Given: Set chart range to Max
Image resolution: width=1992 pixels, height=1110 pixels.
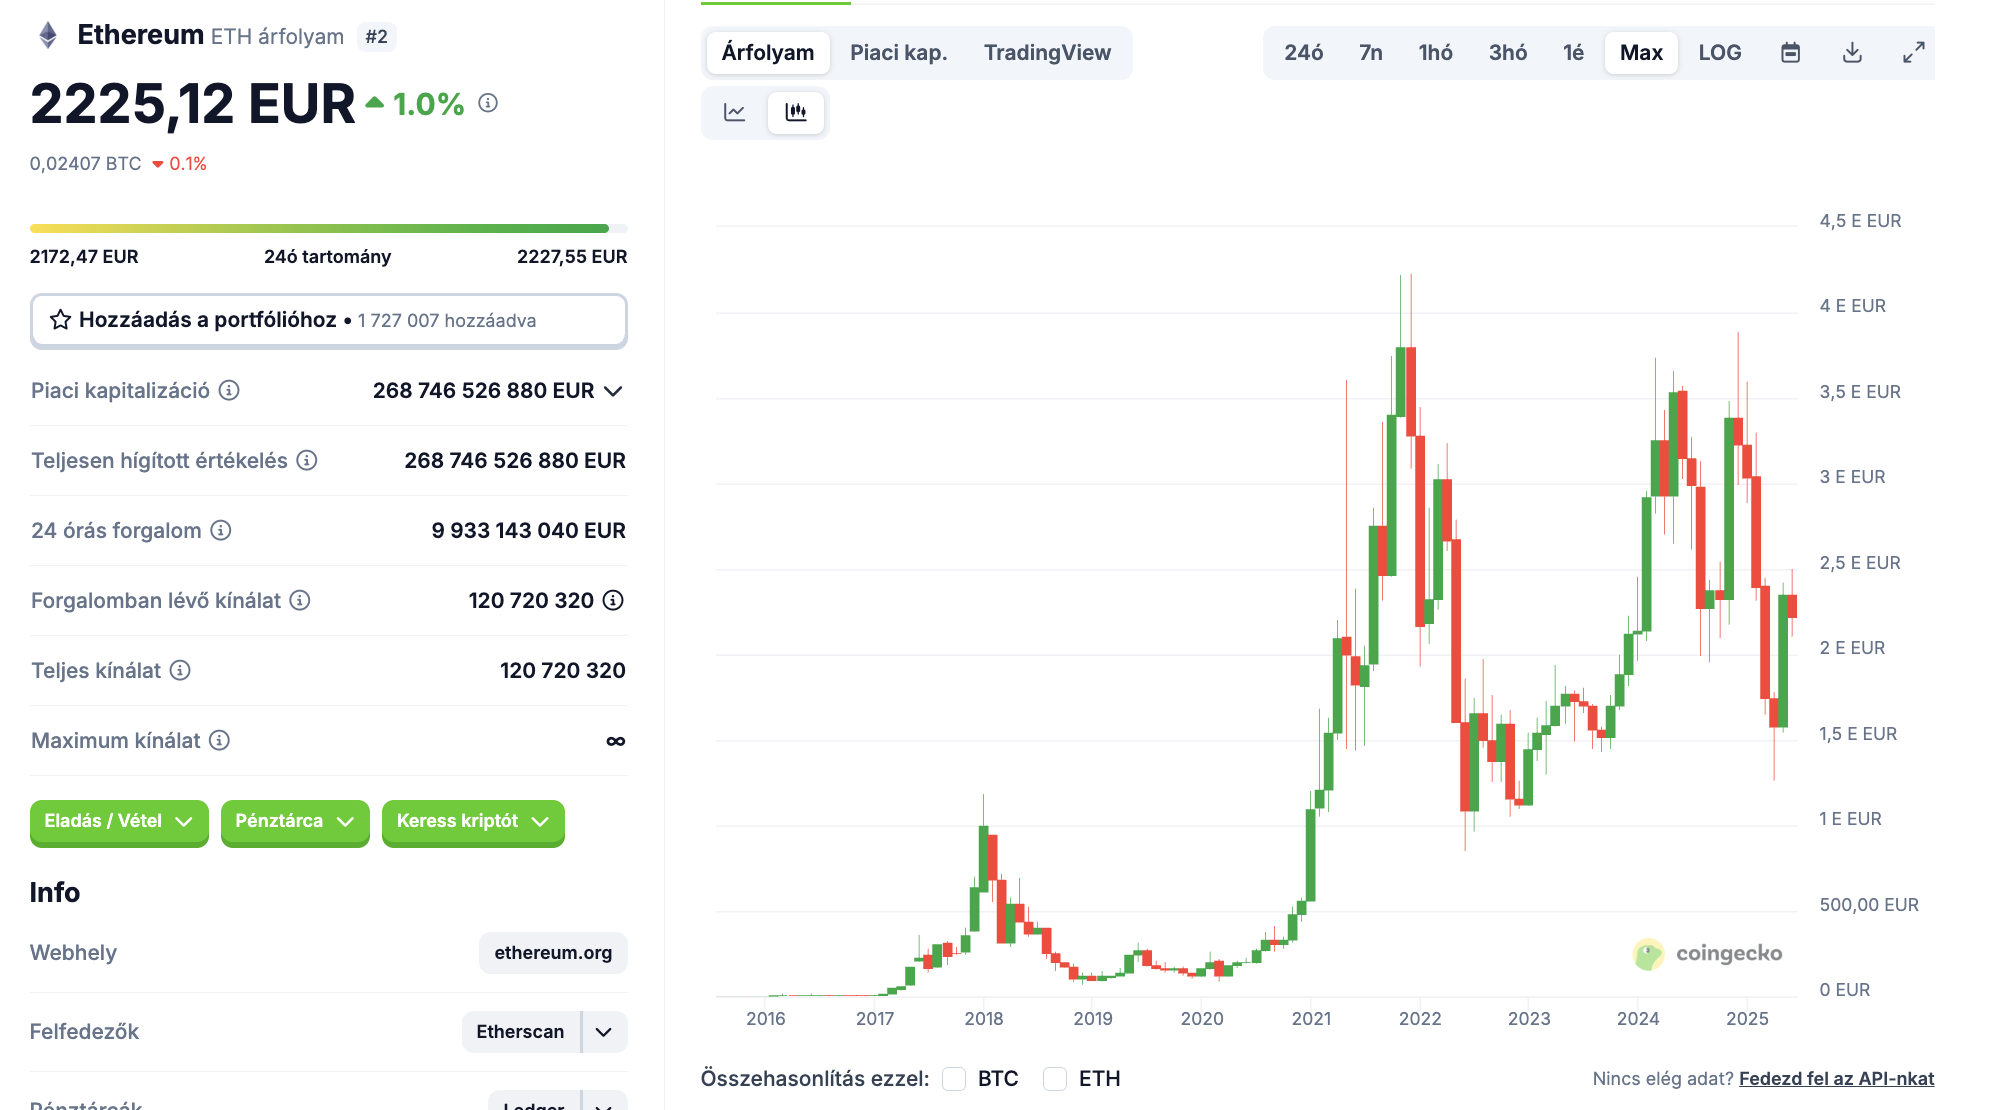Looking at the screenshot, I should [x=1641, y=53].
